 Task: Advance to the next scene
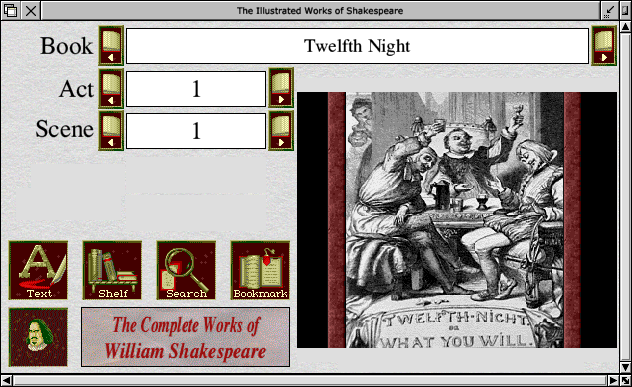(281, 131)
